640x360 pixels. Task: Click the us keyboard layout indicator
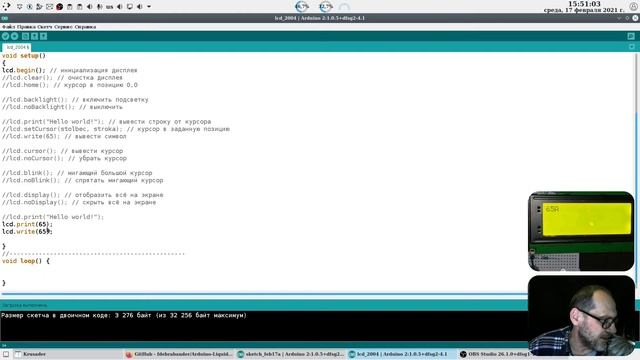click(109, 7)
